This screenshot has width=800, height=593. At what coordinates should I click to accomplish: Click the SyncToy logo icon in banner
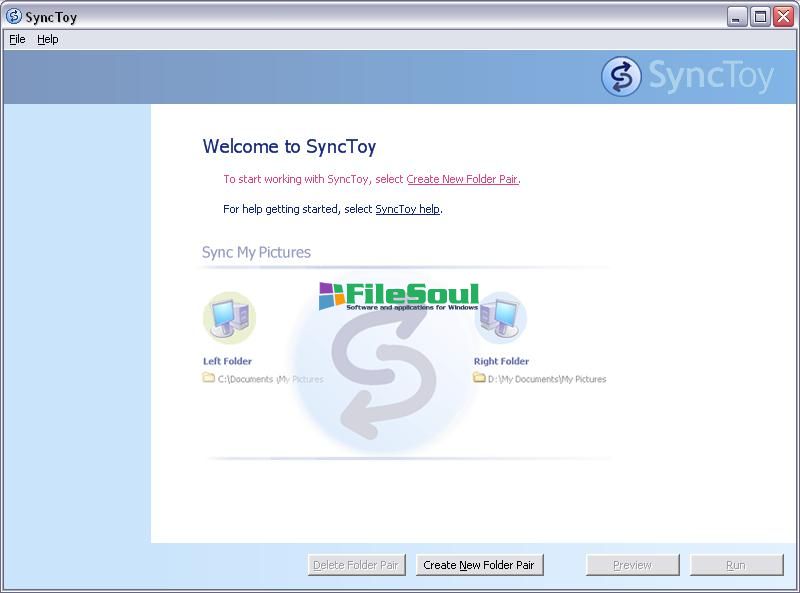620,77
